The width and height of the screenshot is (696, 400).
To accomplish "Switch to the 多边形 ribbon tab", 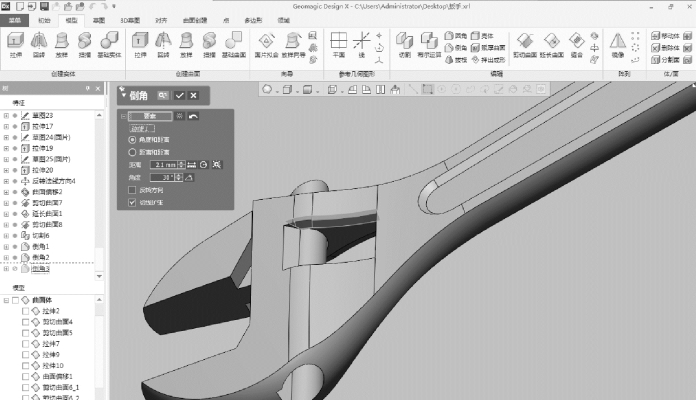I will (x=254, y=19).
